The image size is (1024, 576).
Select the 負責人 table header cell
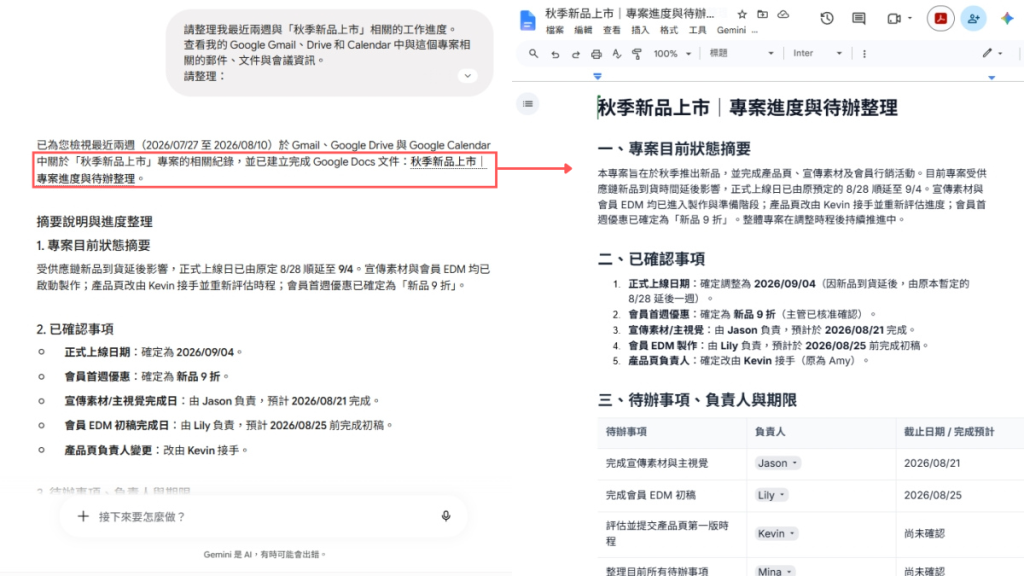tap(821, 432)
